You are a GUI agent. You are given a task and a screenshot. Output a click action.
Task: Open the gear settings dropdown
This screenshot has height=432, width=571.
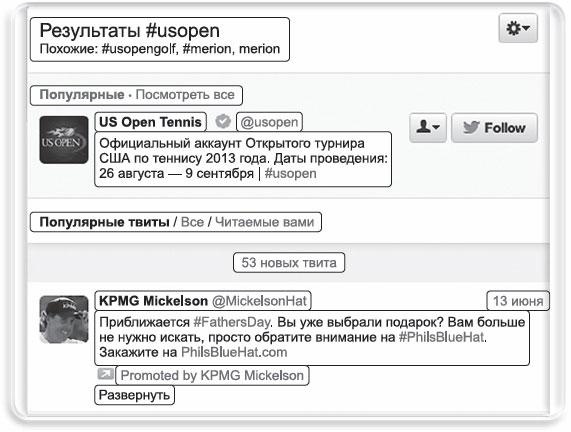pyautogui.click(x=518, y=28)
